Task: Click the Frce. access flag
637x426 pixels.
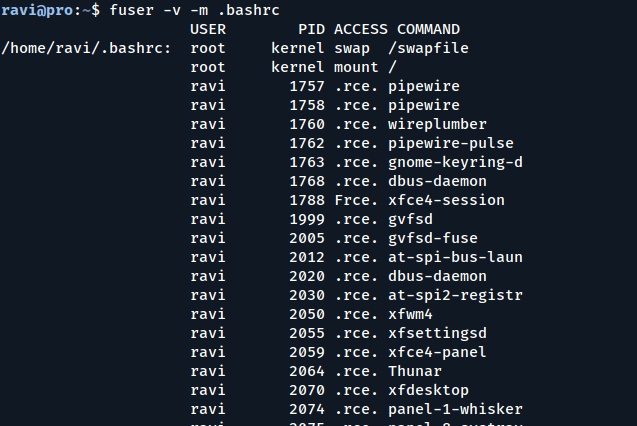Action: 357,200
